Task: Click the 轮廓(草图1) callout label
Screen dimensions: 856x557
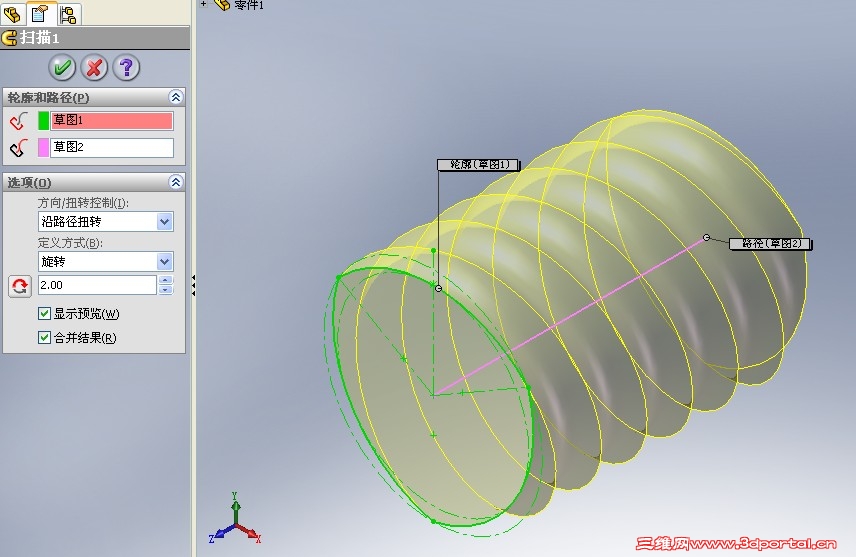Action: click(x=478, y=165)
